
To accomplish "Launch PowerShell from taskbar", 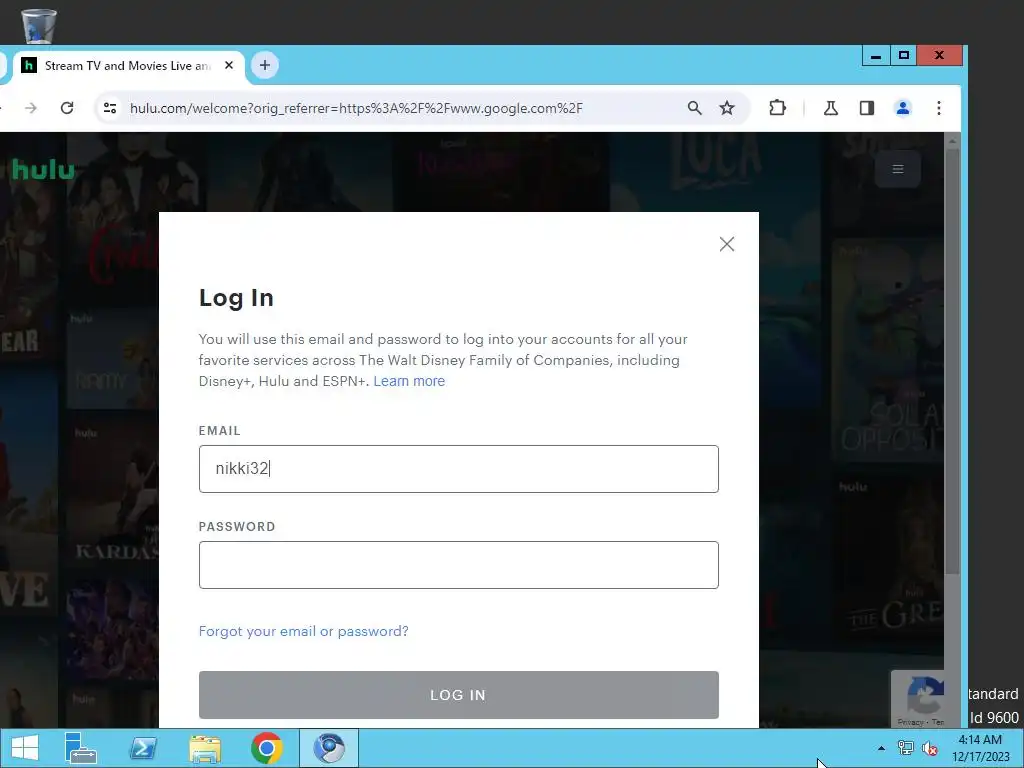I will pyautogui.click(x=143, y=748).
